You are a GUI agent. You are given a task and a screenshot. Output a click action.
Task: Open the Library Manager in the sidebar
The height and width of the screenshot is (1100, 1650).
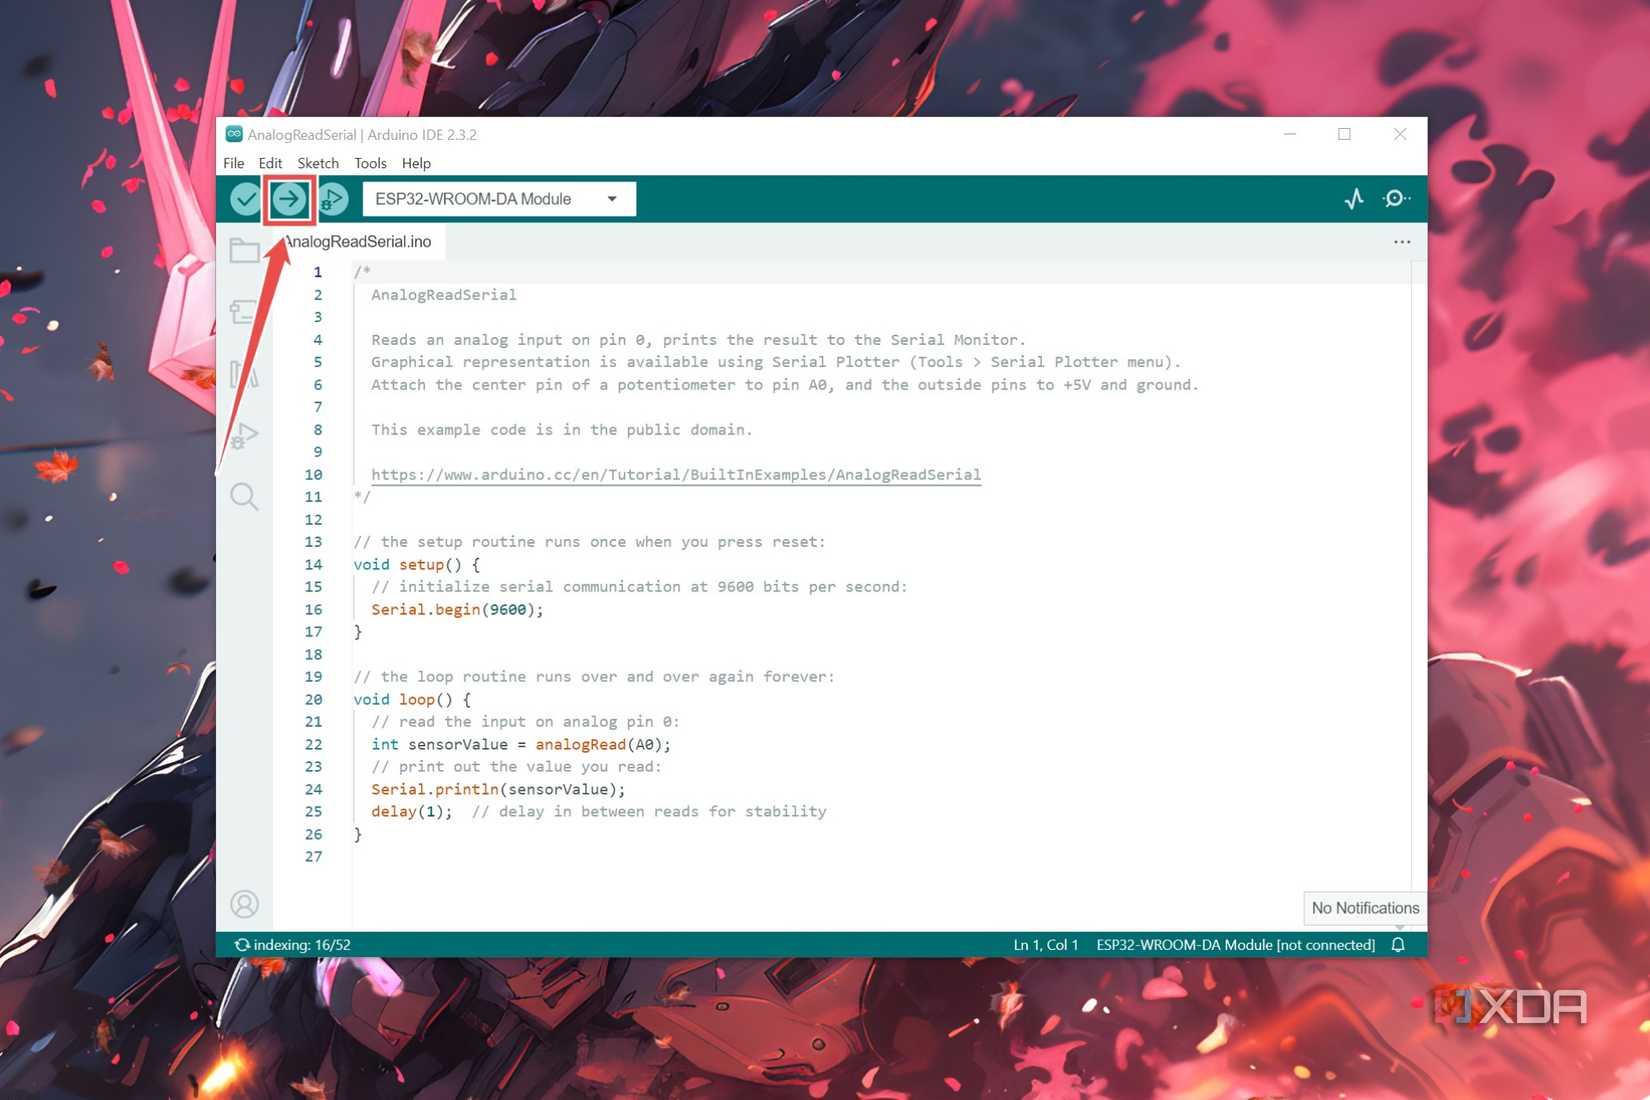(244, 374)
